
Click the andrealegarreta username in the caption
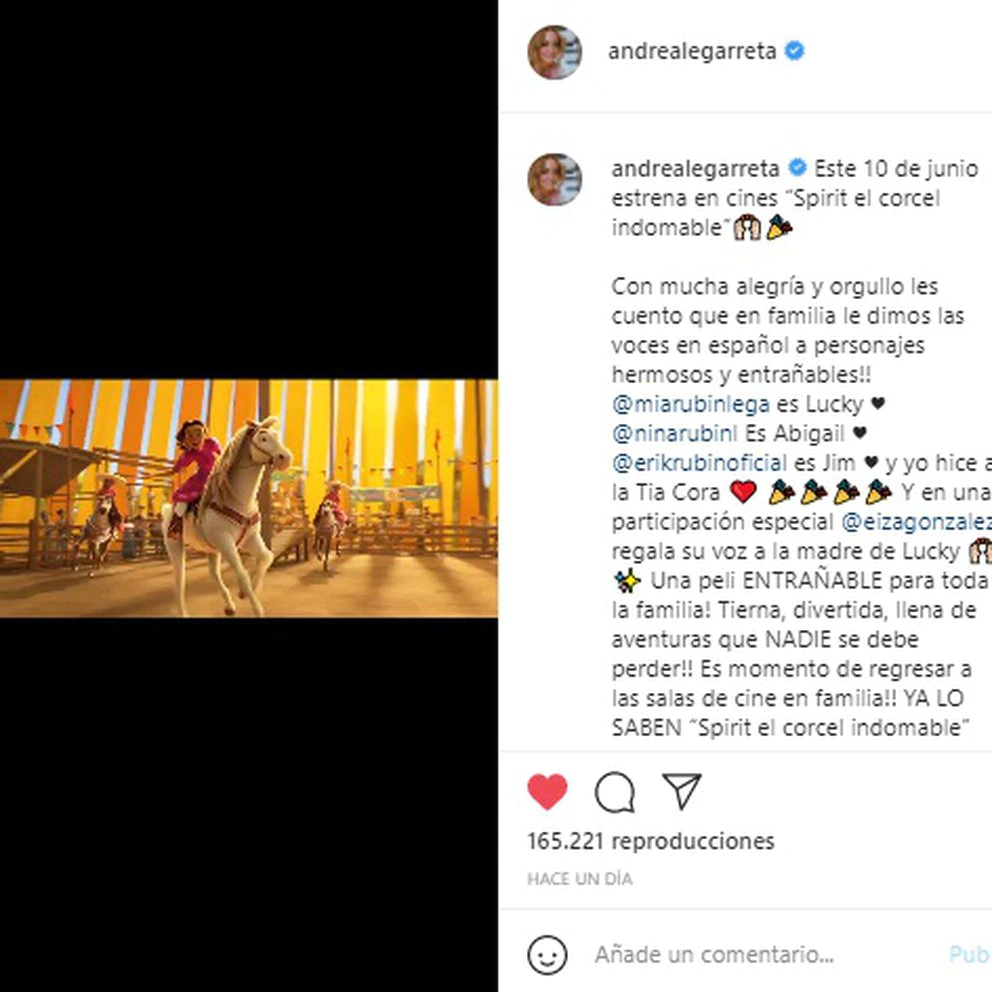click(x=695, y=168)
